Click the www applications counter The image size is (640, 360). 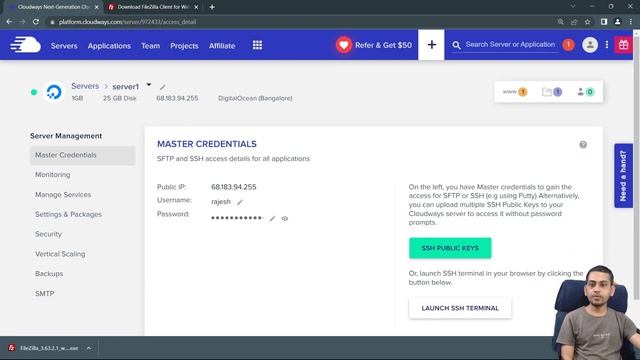(515, 92)
